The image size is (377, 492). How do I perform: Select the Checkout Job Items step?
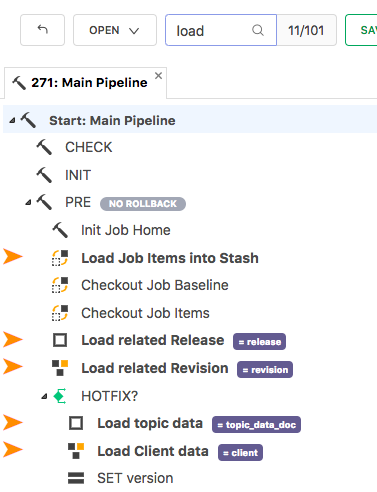pyautogui.click(x=145, y=313)
